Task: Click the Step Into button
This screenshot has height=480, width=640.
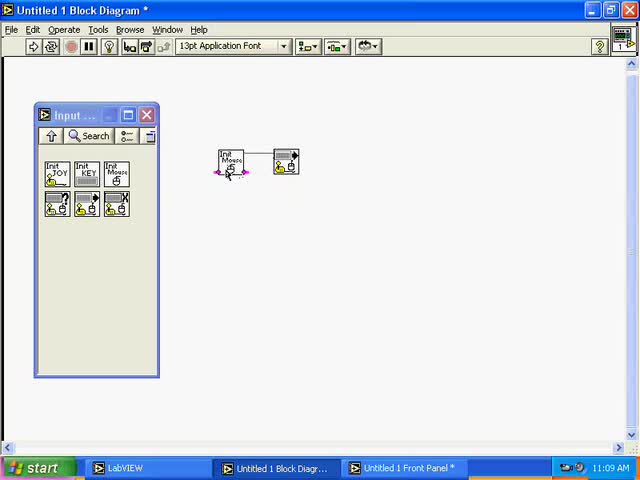Action: tap(130, 47)
